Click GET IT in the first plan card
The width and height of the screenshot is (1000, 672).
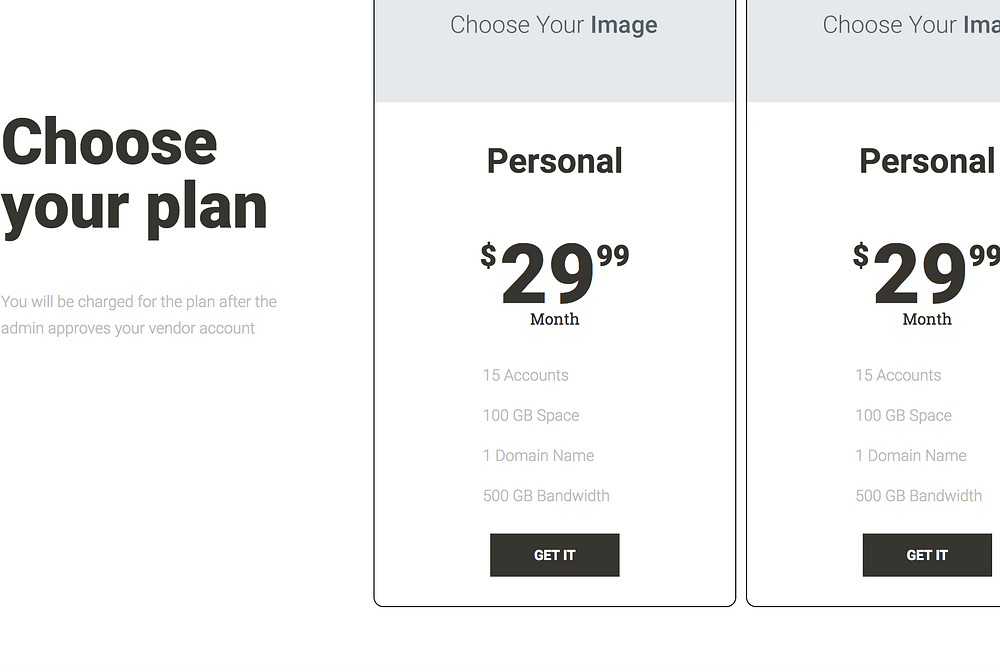pos(554,555)
